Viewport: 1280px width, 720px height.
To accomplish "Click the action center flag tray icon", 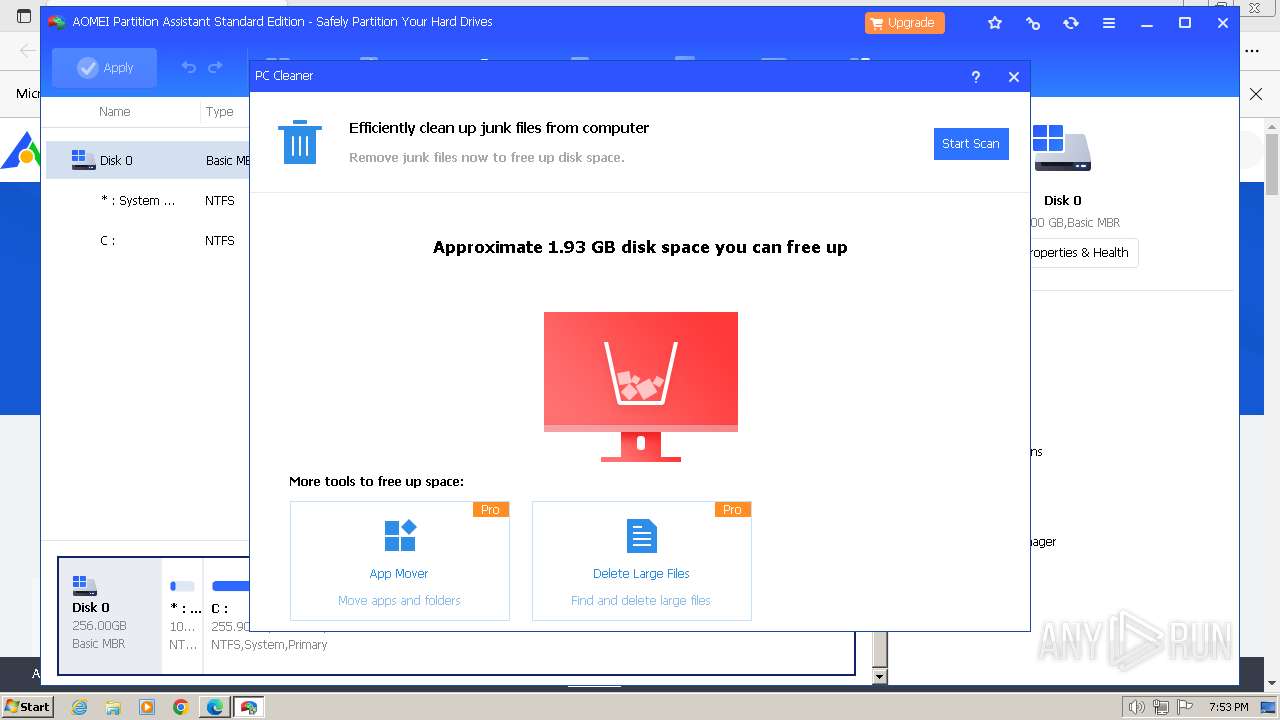I will point(1185,707).
